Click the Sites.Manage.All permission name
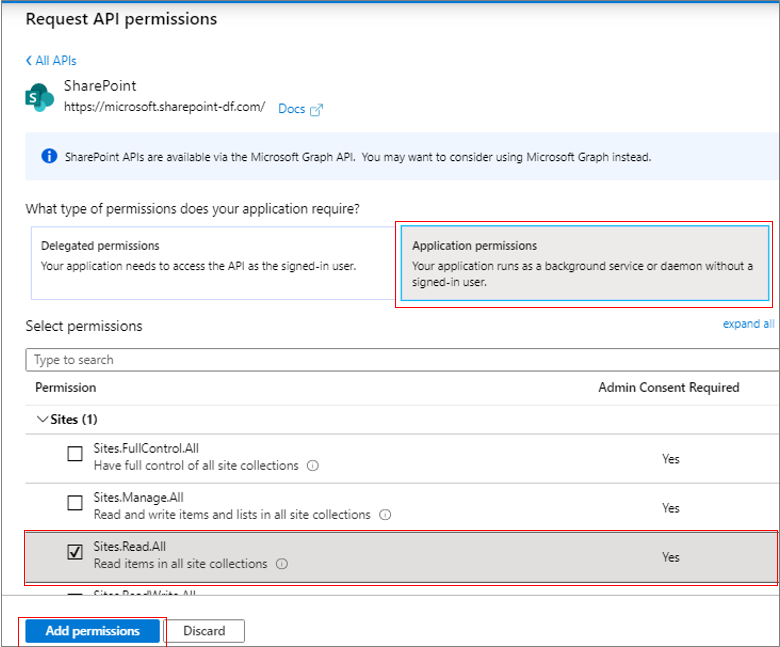The width and height of the screenshot is (780, 647). 139,497
